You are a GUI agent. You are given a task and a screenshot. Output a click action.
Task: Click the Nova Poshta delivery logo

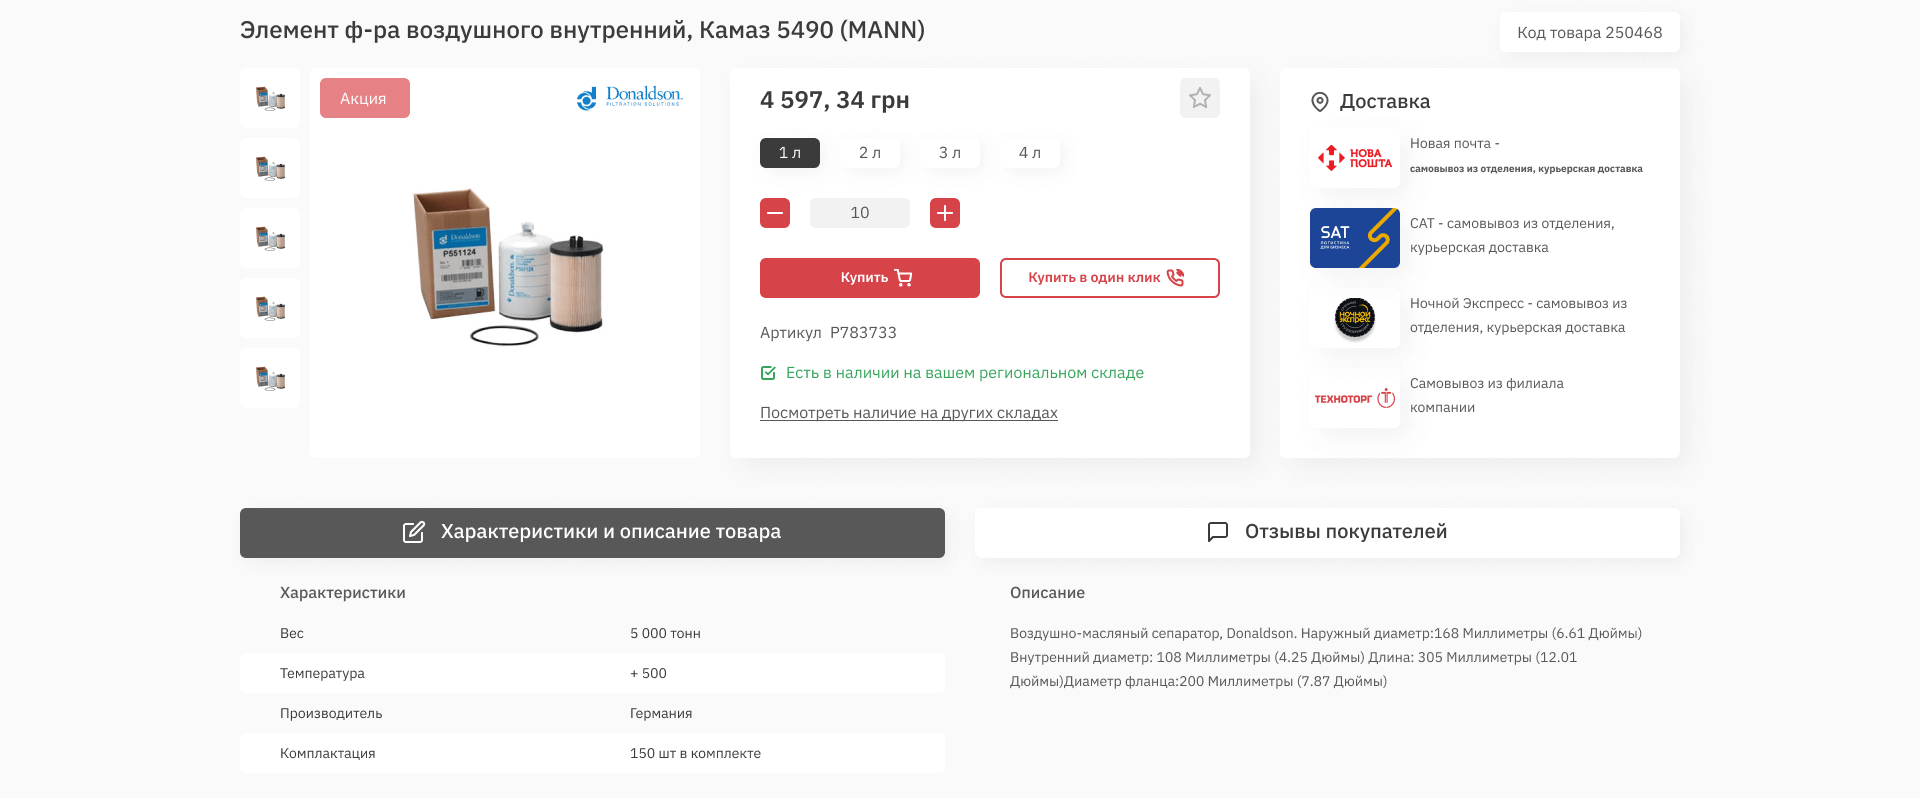[1354, 158]
